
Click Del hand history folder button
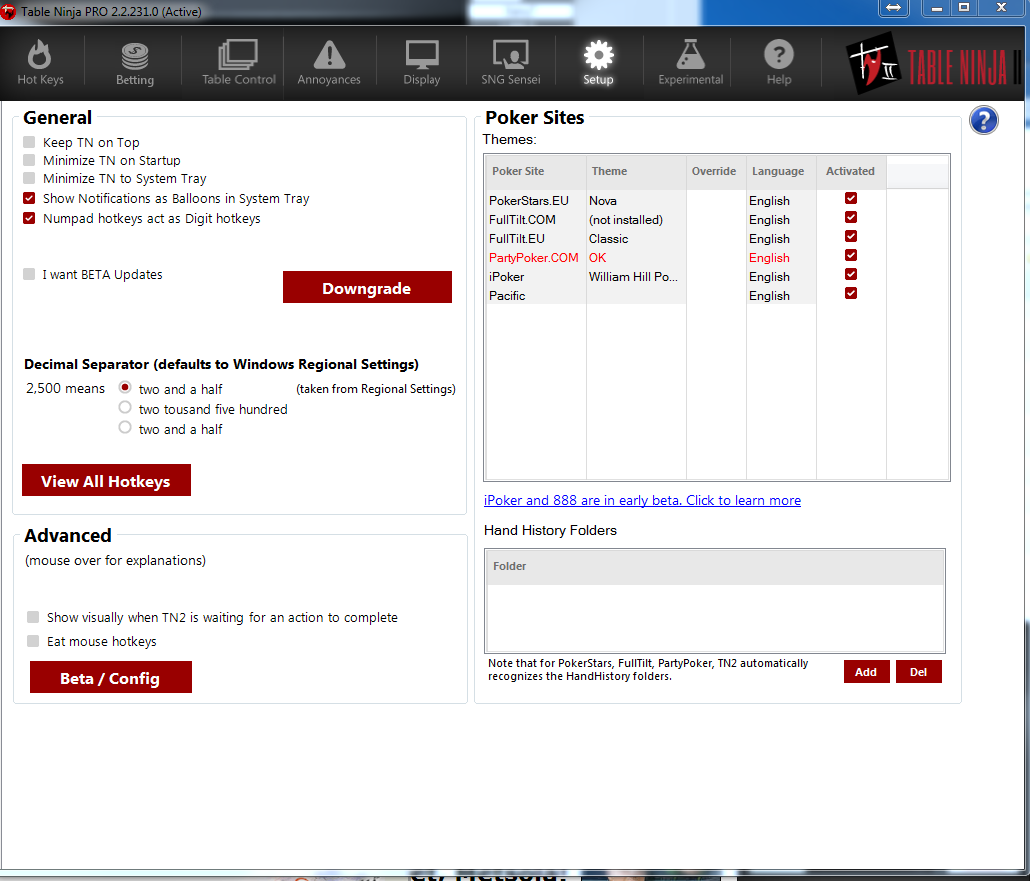(x=918, y=671)
